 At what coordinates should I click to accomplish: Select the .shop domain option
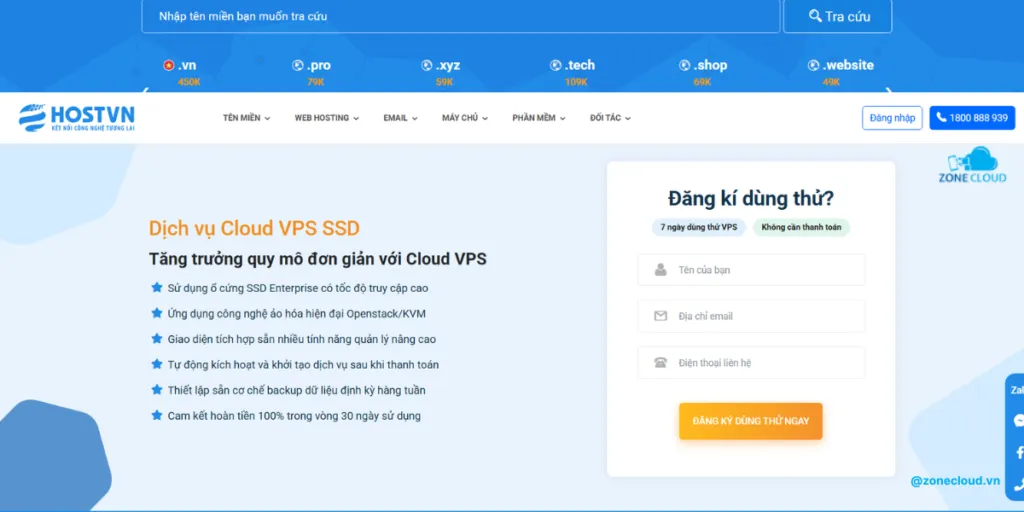[x=703, y=72]
